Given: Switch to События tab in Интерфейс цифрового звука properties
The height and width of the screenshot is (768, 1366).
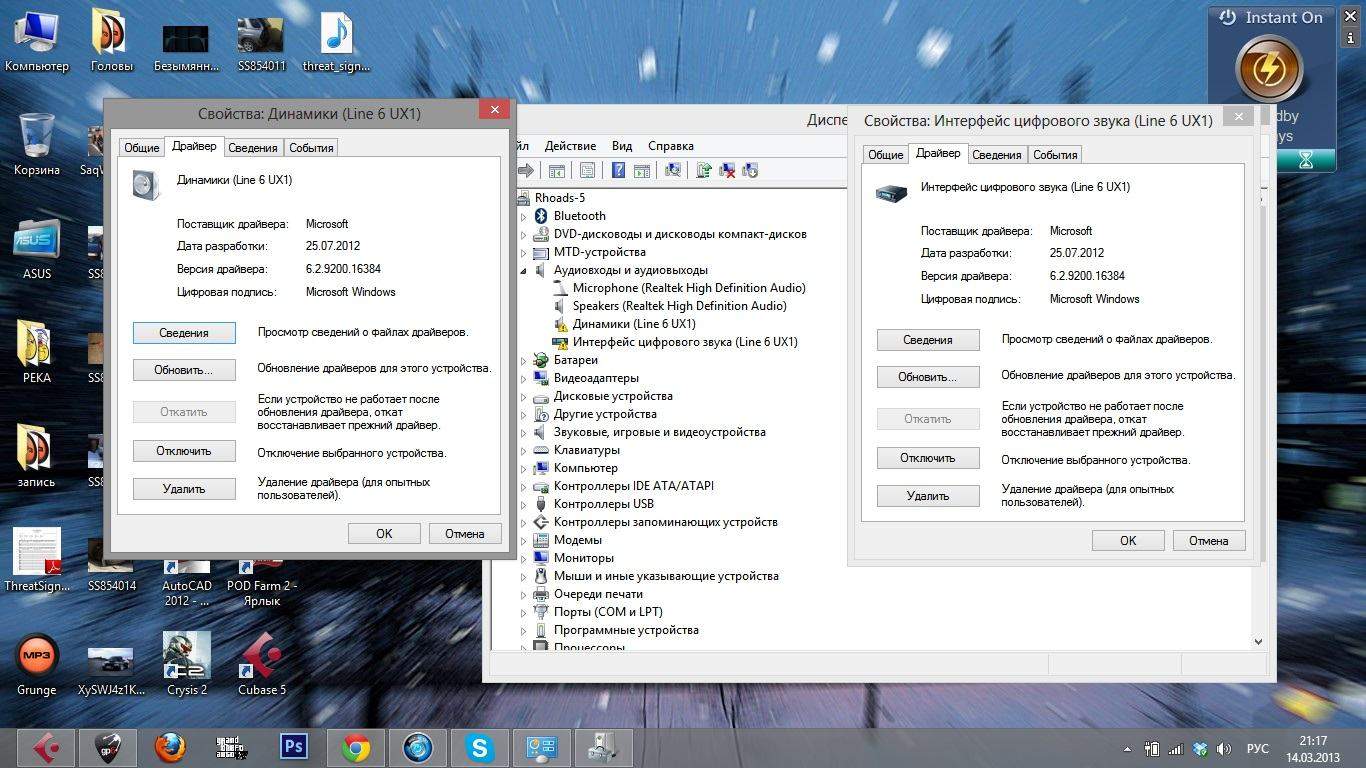Looking at the screenshot, I should pyautogui.click(x=1055, y=154).
